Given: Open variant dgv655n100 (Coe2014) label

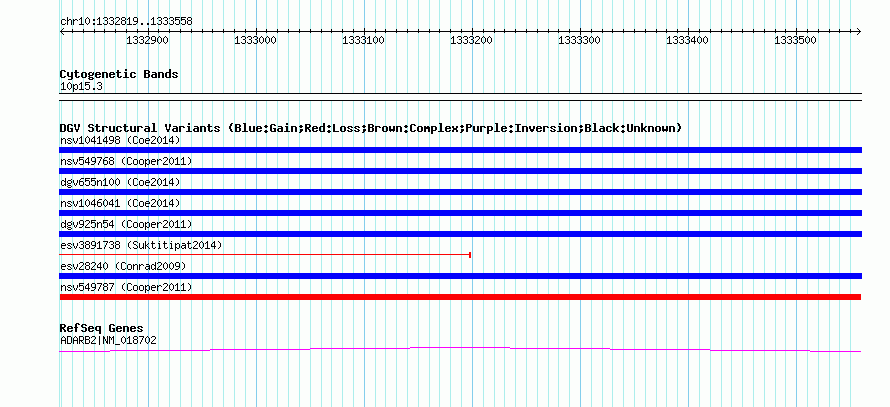Looking at the screenshot, I should click(x=120, y=182).
